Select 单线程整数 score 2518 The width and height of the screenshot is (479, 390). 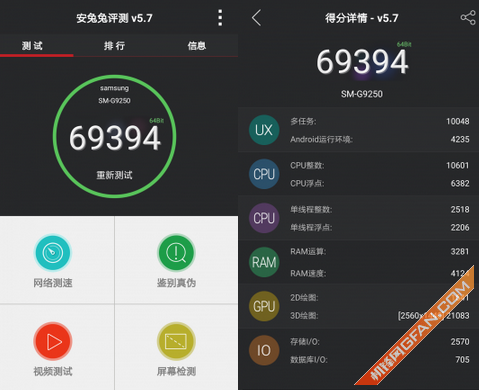(460, 209)
